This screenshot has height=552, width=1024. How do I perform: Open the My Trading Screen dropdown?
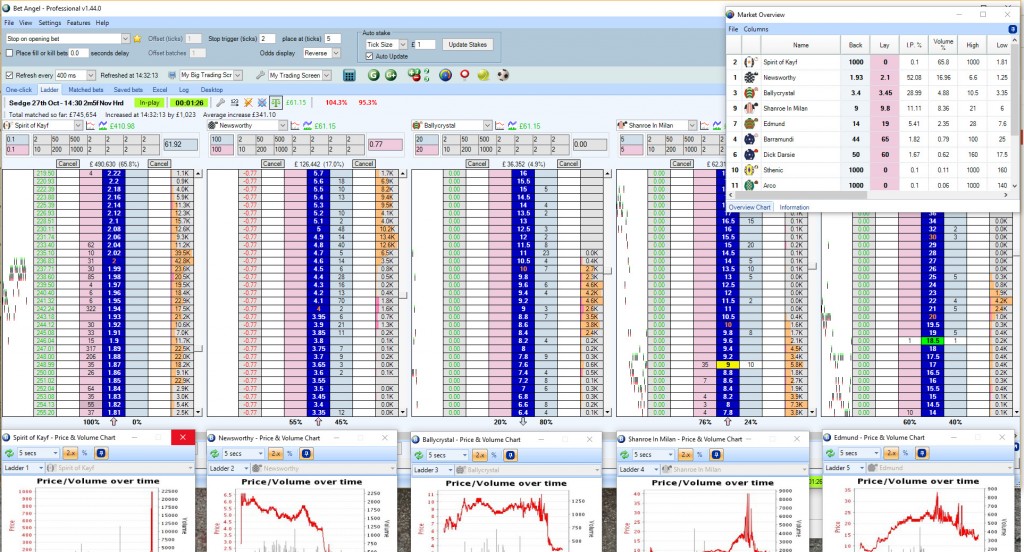327,75
